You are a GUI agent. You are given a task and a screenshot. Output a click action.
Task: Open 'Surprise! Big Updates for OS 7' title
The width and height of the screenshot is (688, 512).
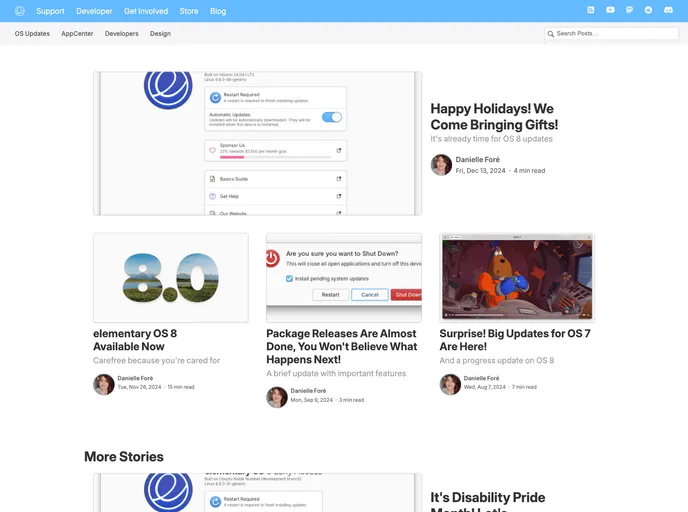515,340
